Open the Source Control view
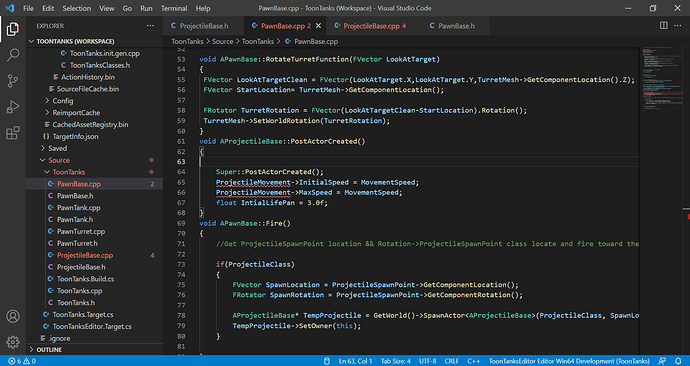 click(13, 81)
